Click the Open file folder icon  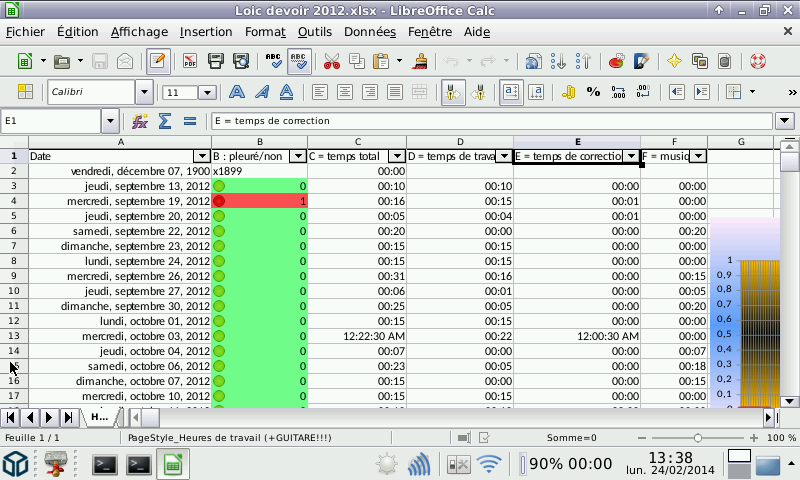[62, 62]
